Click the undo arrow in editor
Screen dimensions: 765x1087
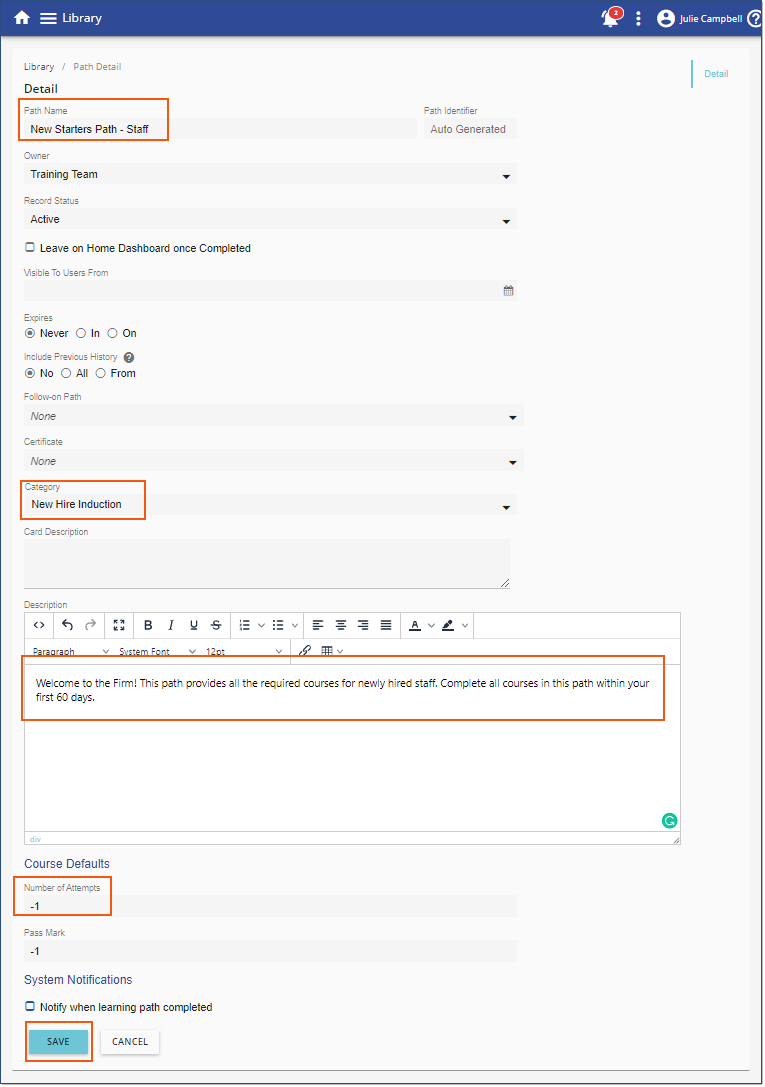point(67,625)
